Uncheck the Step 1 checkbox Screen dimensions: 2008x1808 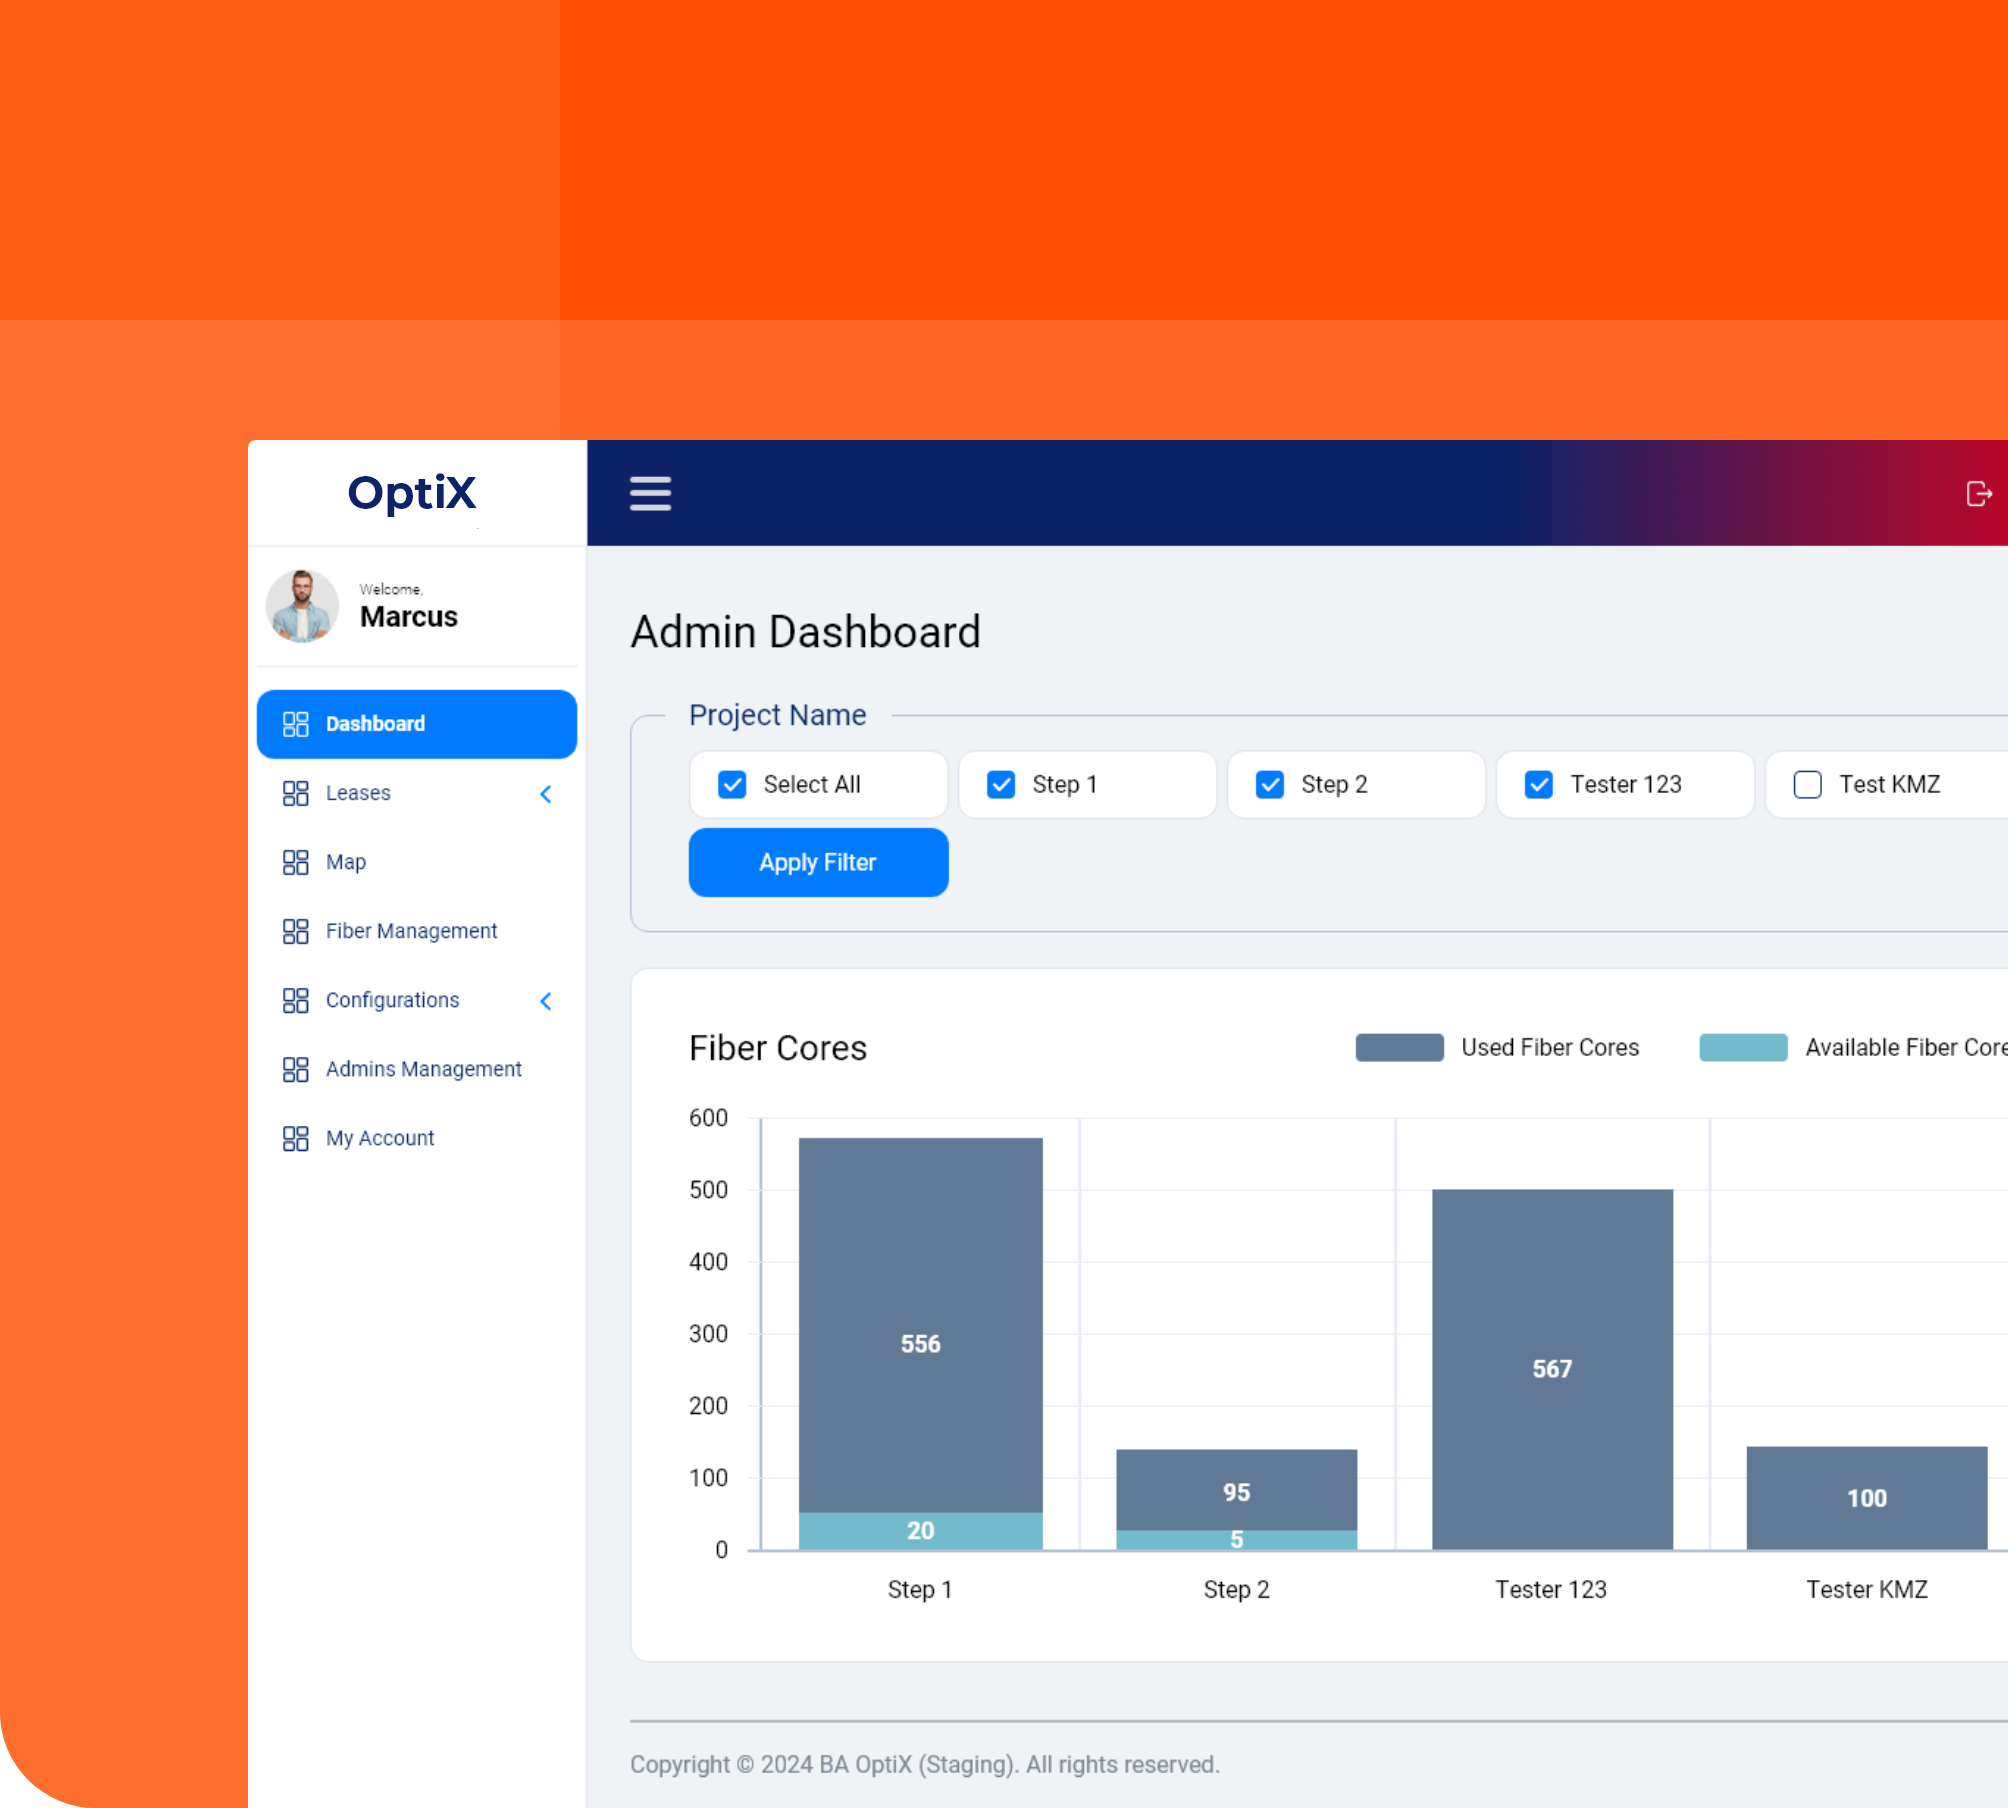(1001, 785)
